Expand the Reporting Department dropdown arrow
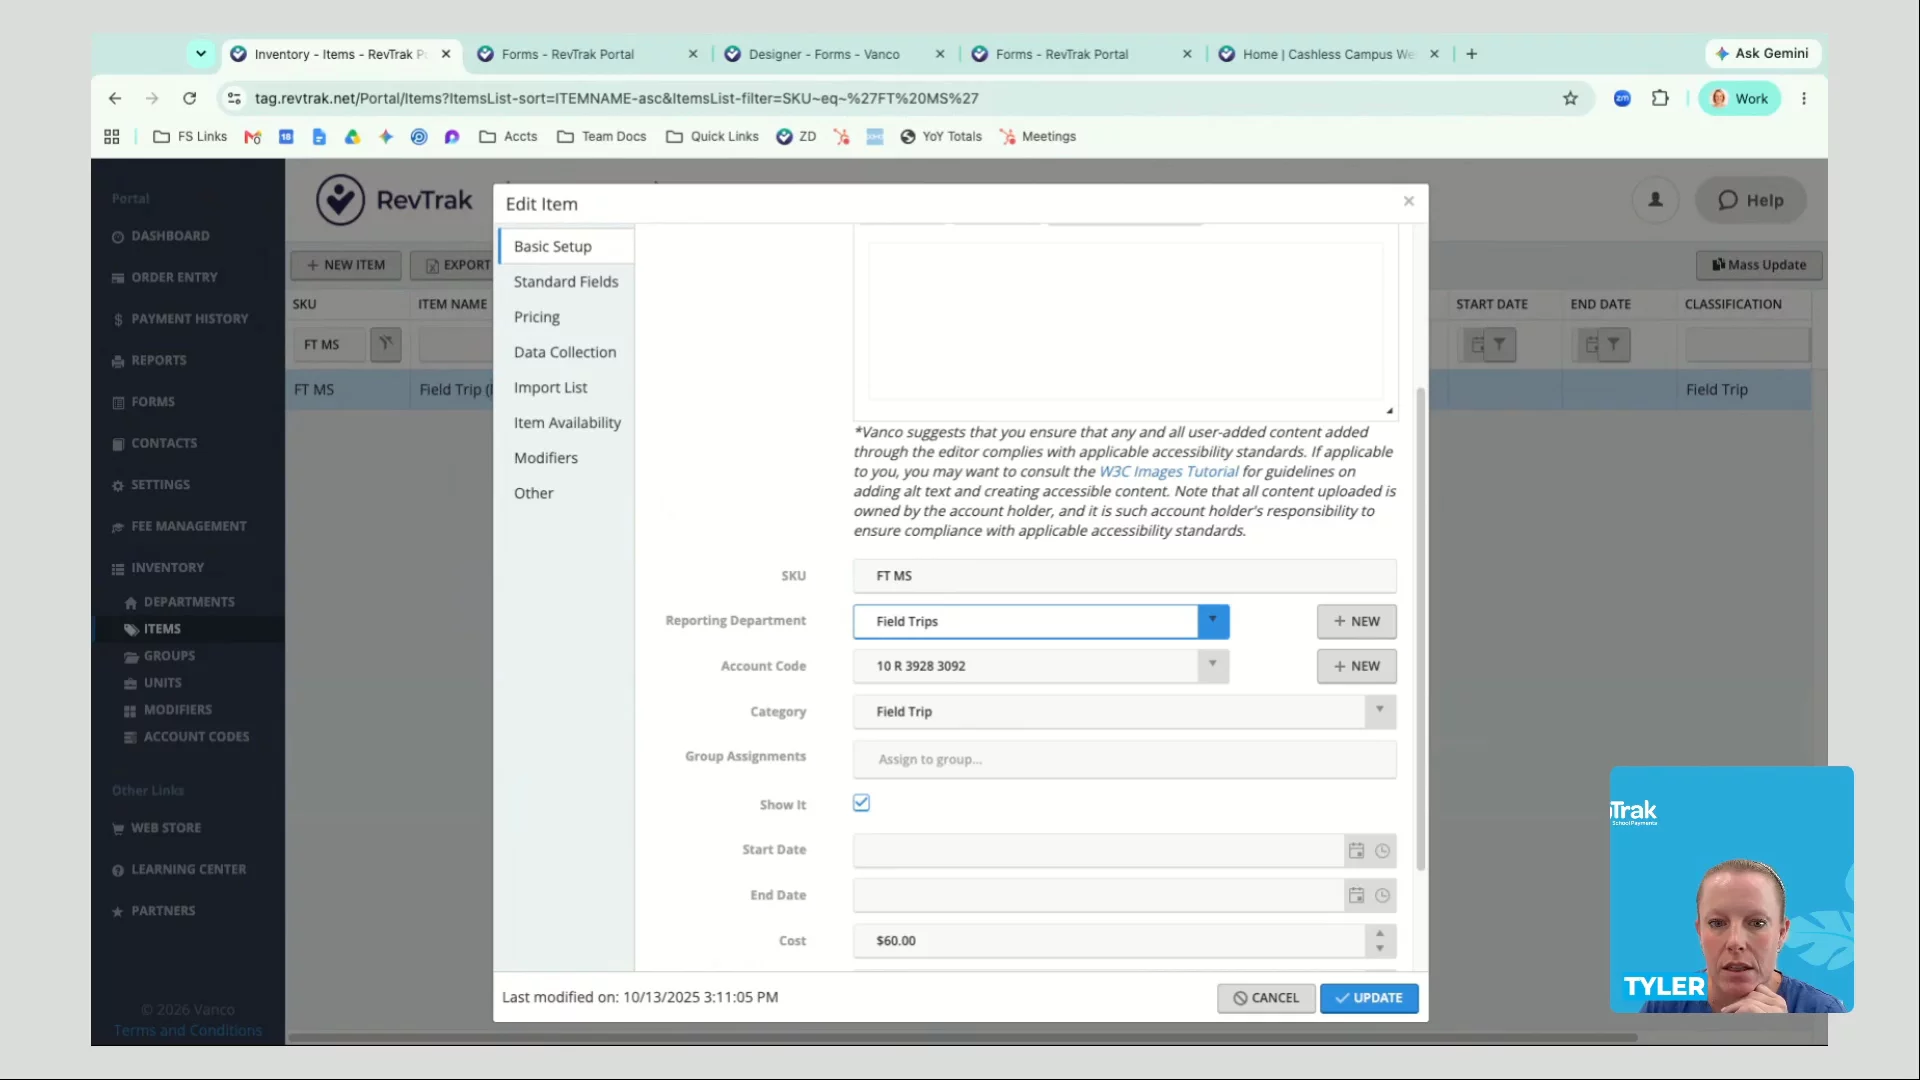 pyautogui.click(x=1213, y=621)
